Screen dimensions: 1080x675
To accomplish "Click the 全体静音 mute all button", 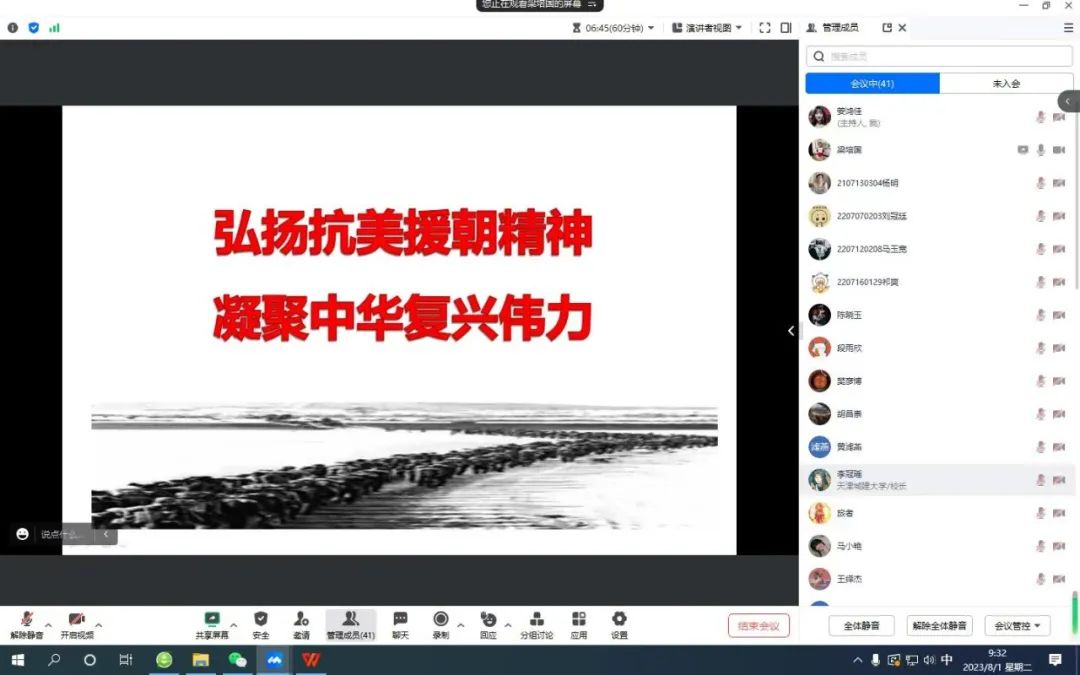I will pyautogui.click(x=861, y=626).
